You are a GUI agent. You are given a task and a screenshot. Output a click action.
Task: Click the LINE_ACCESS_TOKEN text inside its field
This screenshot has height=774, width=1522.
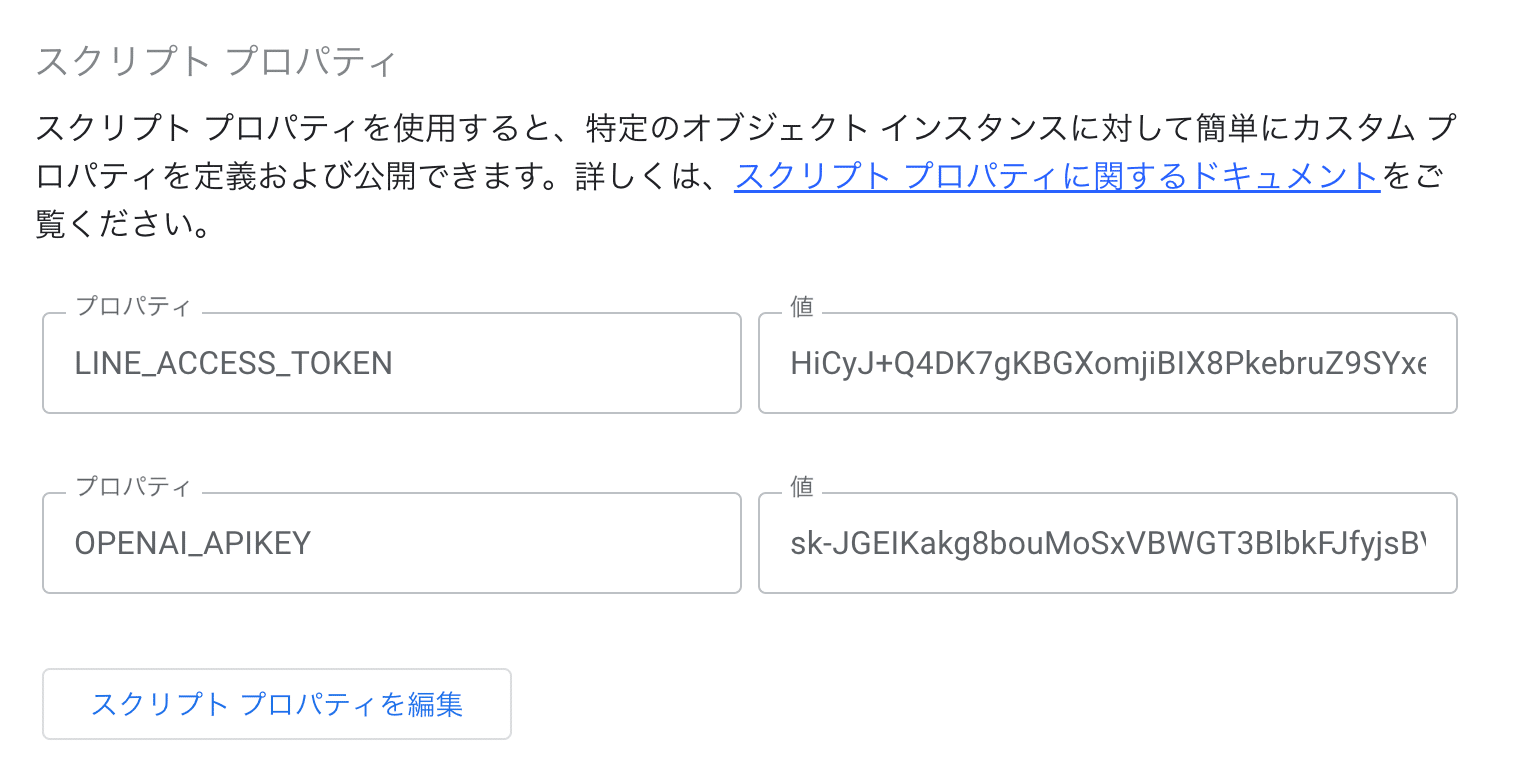(x=233, y=363)
